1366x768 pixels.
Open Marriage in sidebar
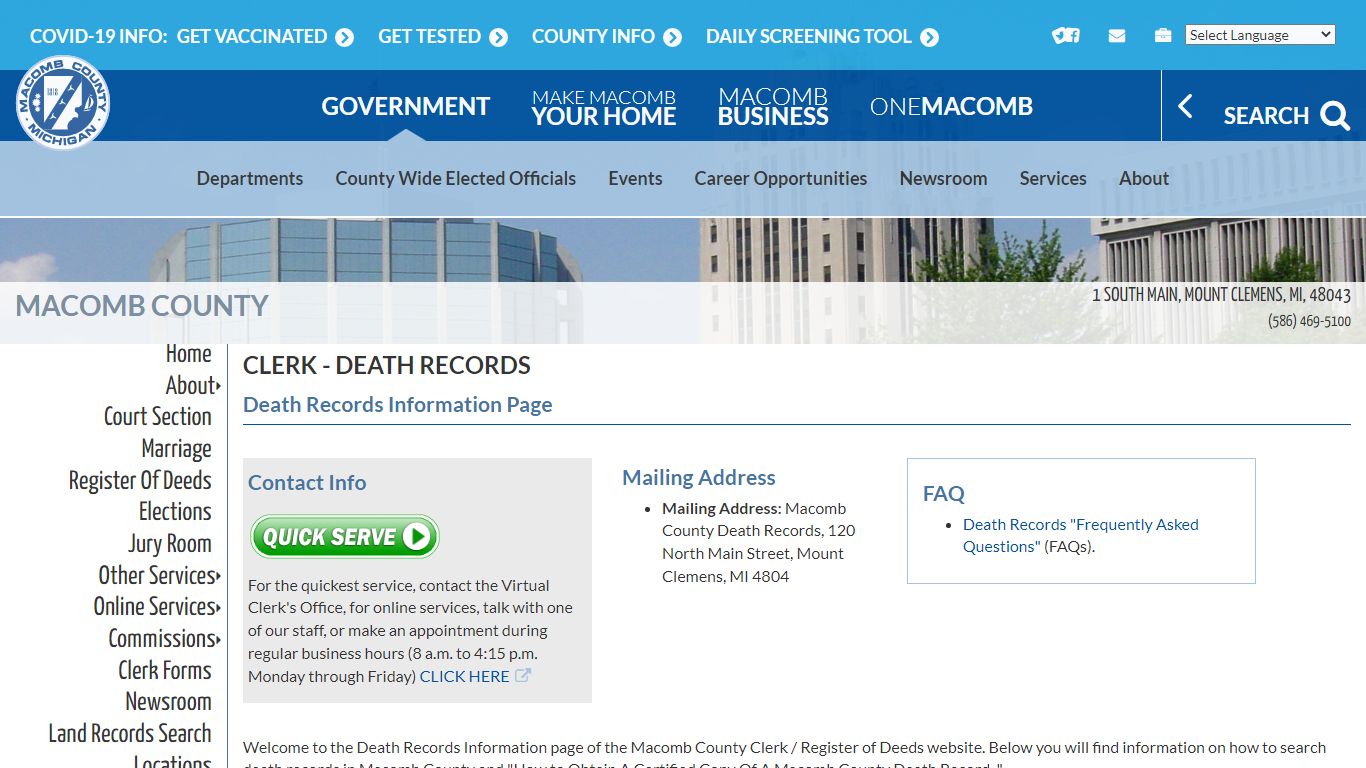(x=177, y=449)
